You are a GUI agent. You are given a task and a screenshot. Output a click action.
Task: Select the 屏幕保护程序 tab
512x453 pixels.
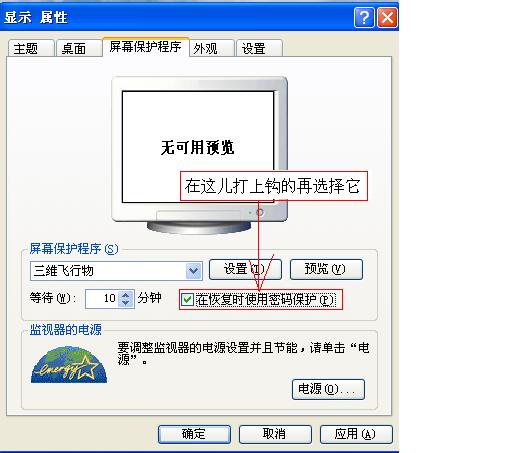[x=146, y=47]
